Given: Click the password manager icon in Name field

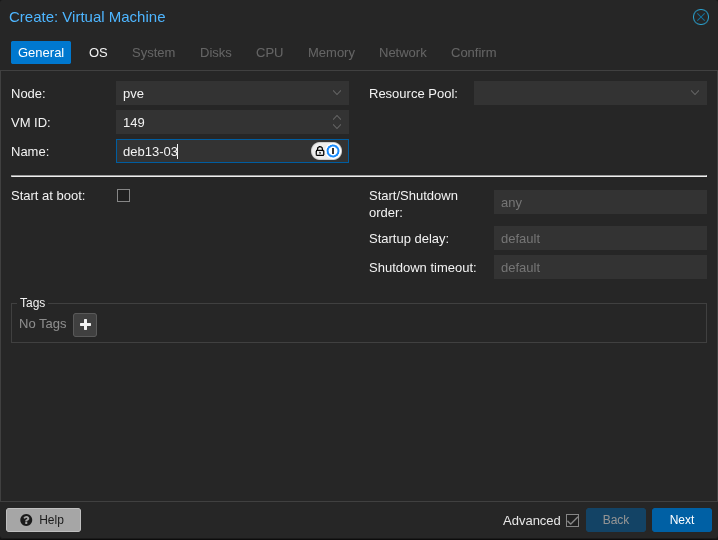Looking at the screenshot, I should pos(333,151).
